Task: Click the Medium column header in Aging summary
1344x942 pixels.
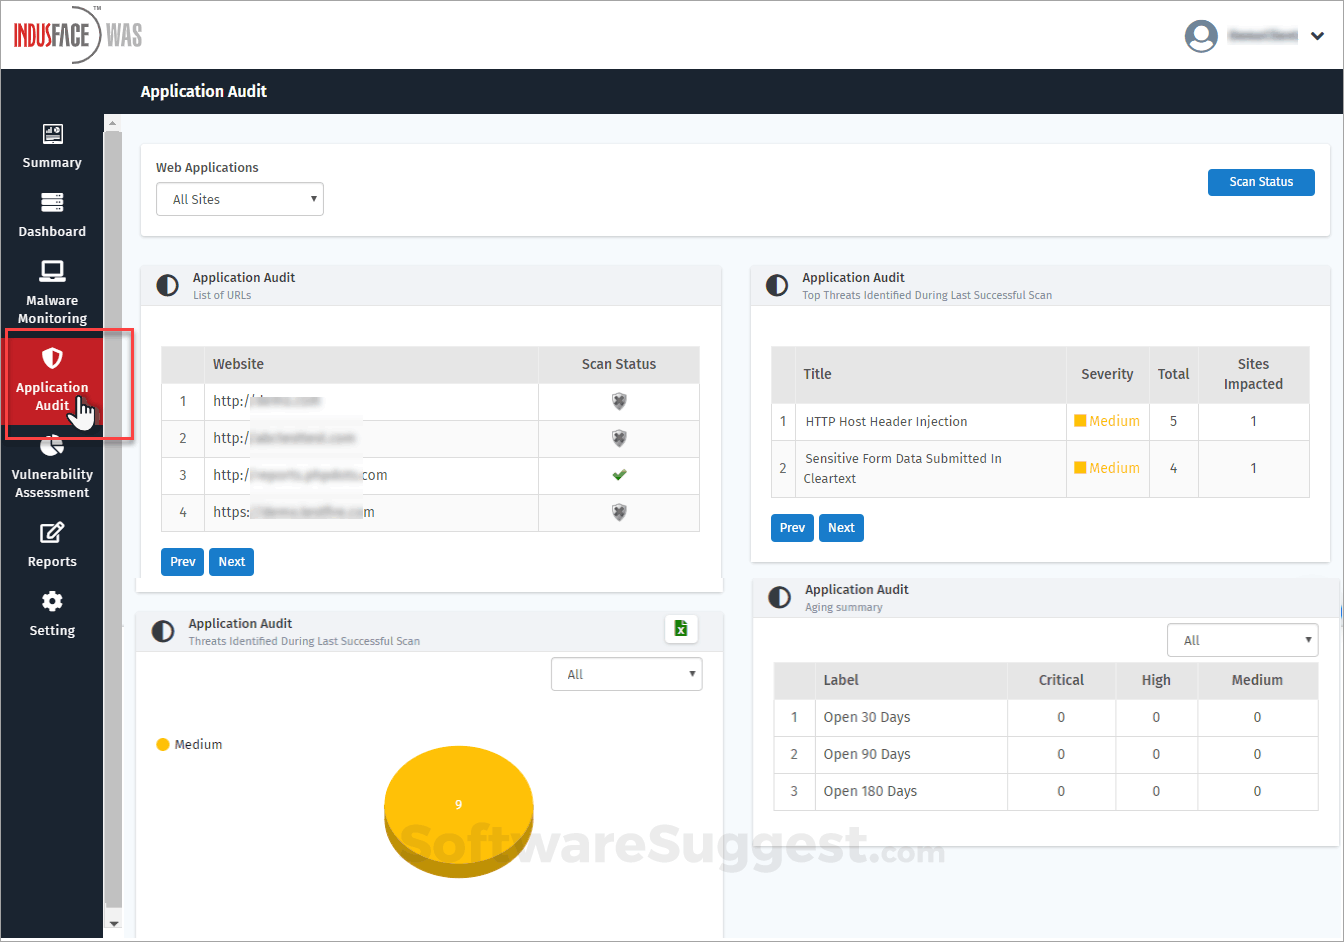Action: pos(1257,680)
